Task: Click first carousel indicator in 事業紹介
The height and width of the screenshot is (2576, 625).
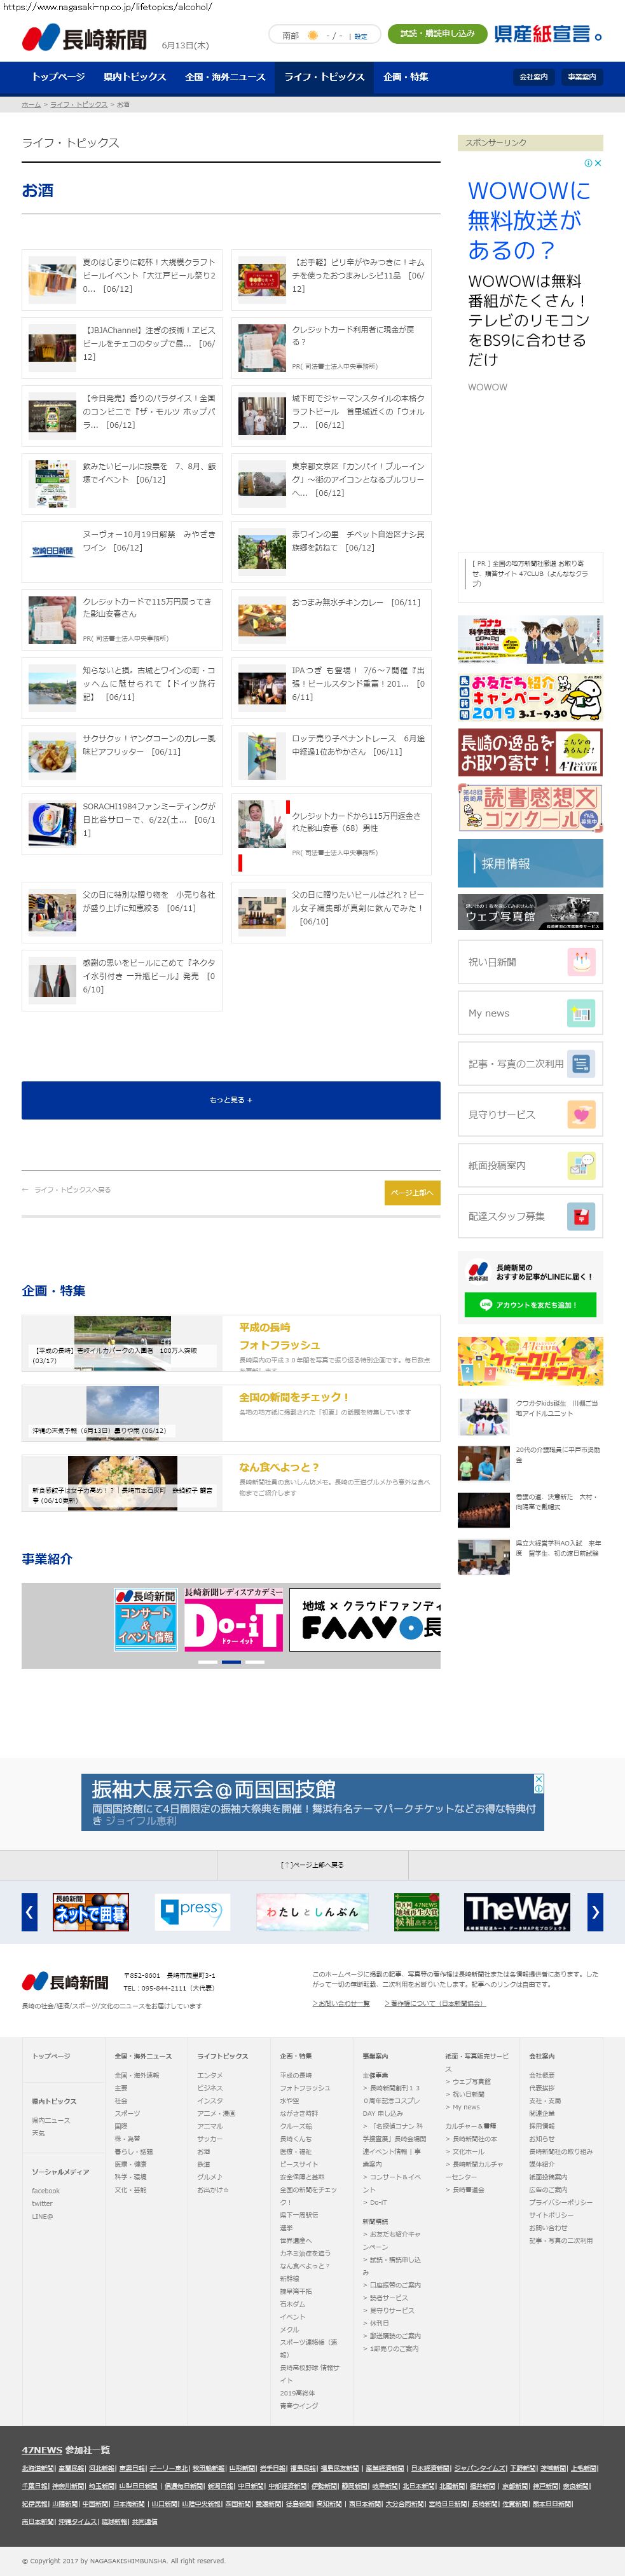Action: tap(207, 1661)
